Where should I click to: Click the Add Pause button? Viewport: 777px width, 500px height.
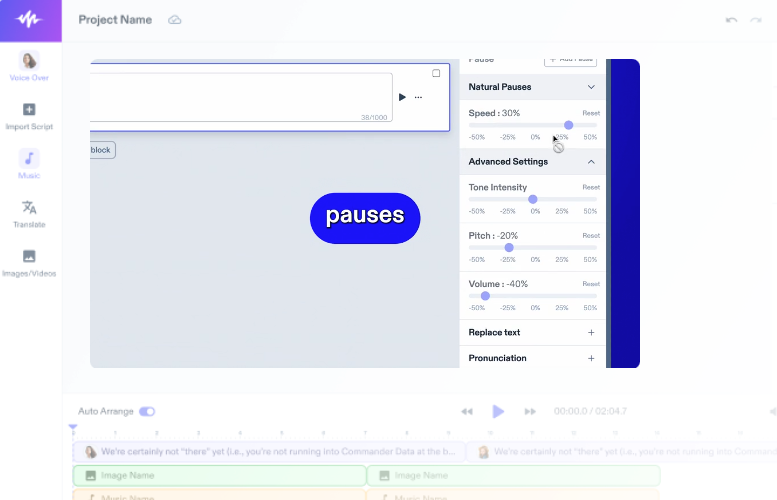tap(570, 61)
